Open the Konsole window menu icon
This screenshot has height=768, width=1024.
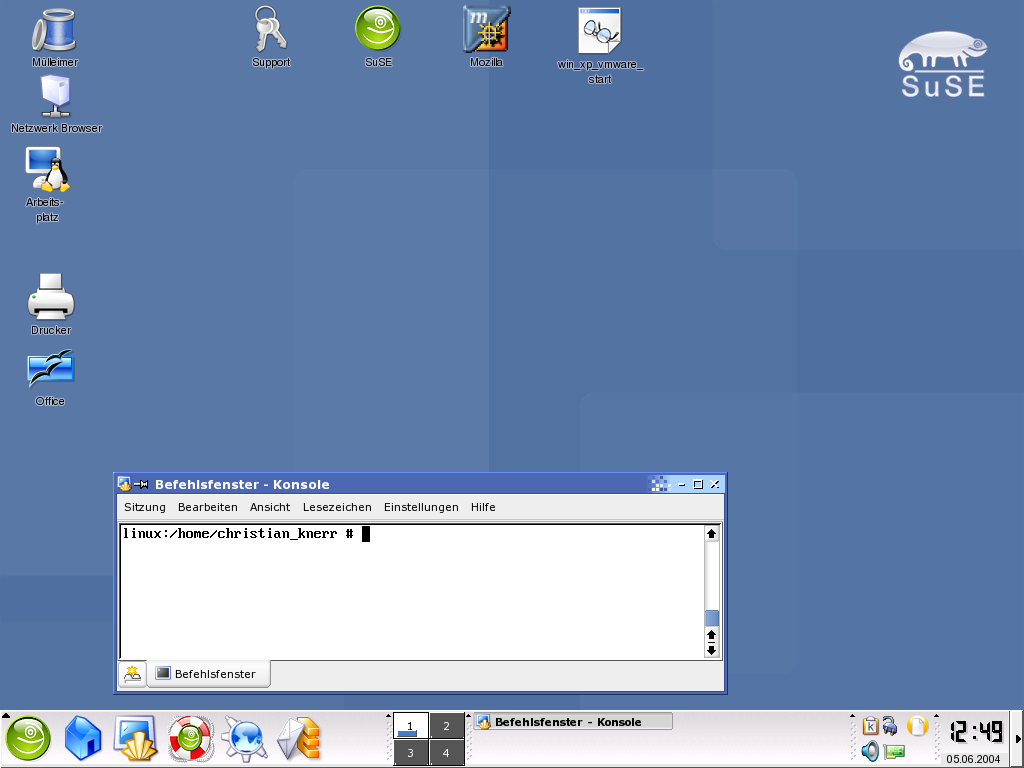pyautogui.click(x=124, y=485)
